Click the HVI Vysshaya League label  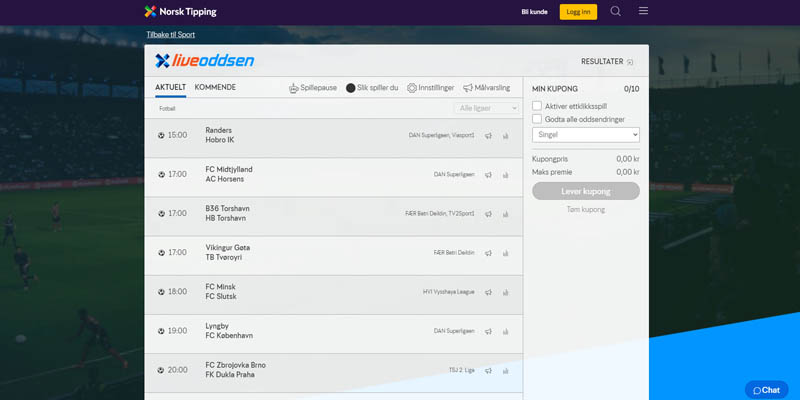coord(448,292)
